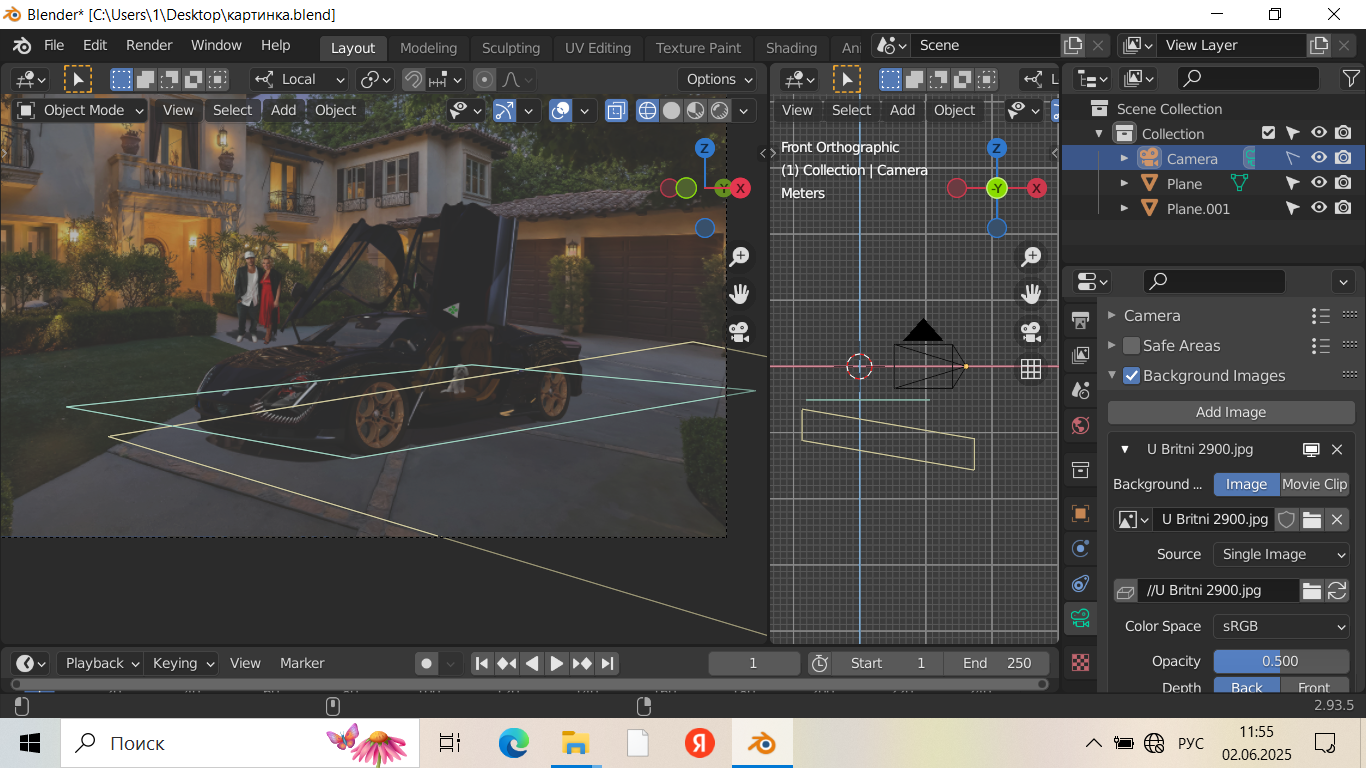
Task: Open the outliner filter funnel icon
Action: point(1350,78)
